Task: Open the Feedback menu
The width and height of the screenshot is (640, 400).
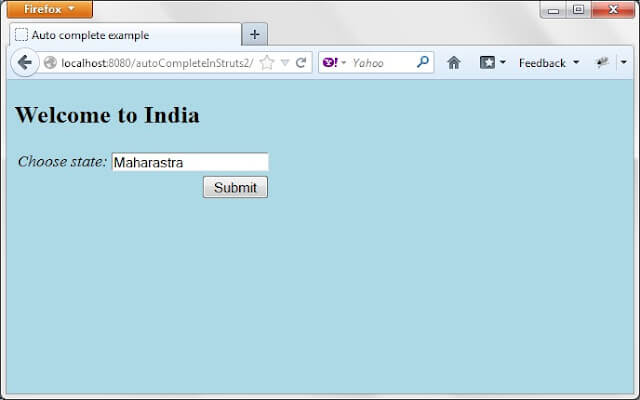Action: 549,63
